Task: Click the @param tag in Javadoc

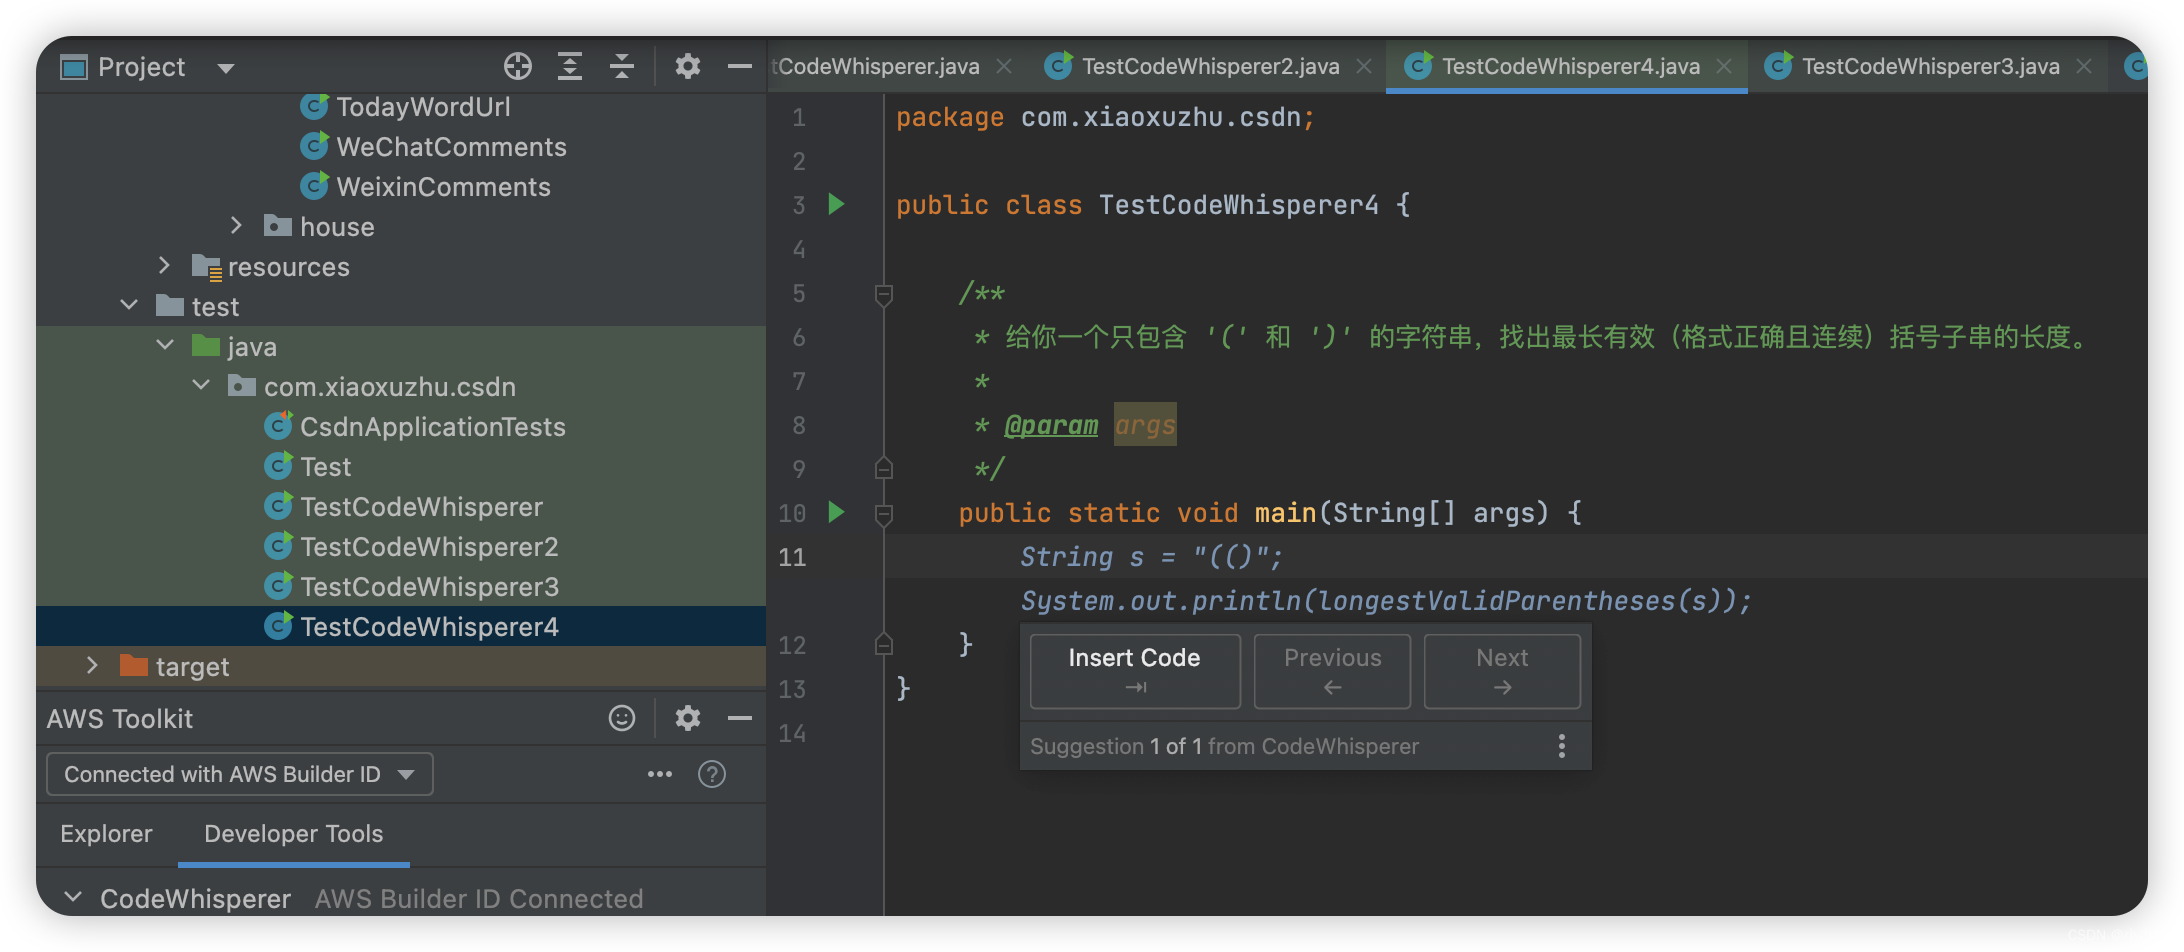Action: tap(1051, 425)
